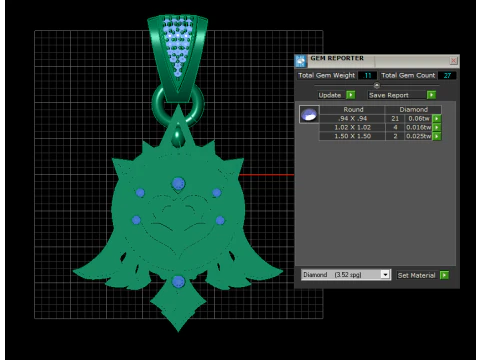Click green arrow for .94 X .94 row
This screenshot has width=480, height=360.
click(437, 118)
